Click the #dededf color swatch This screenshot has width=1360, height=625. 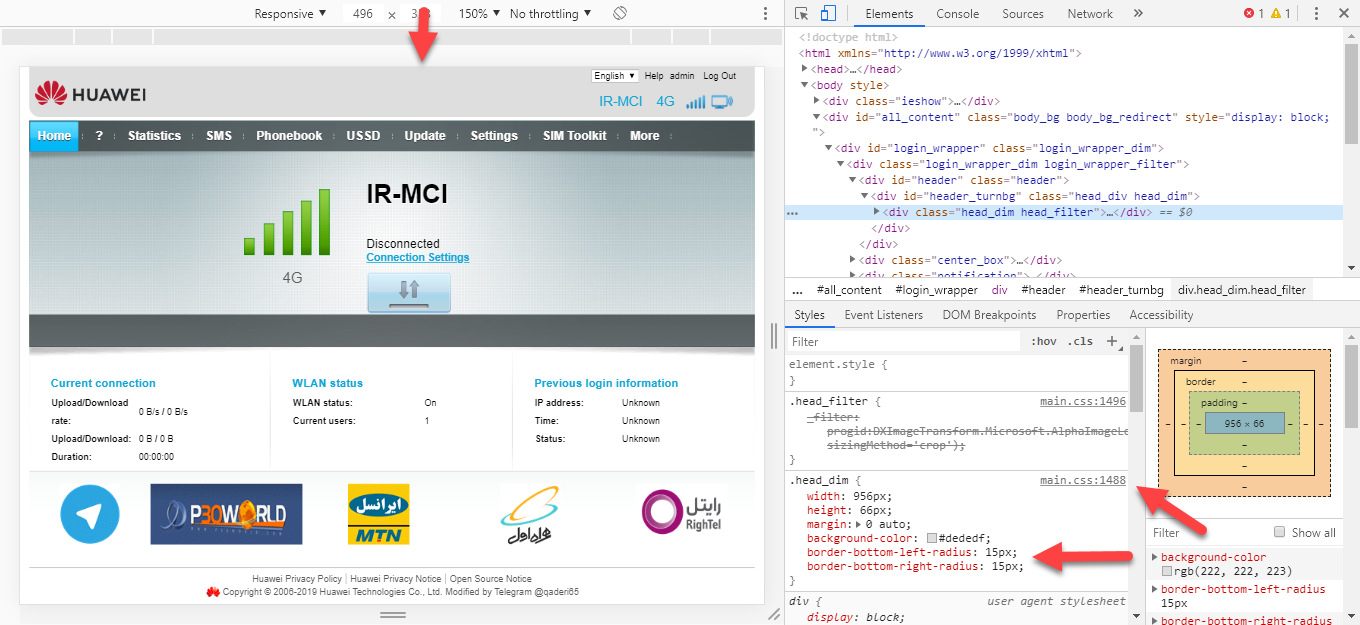[932, 538]
